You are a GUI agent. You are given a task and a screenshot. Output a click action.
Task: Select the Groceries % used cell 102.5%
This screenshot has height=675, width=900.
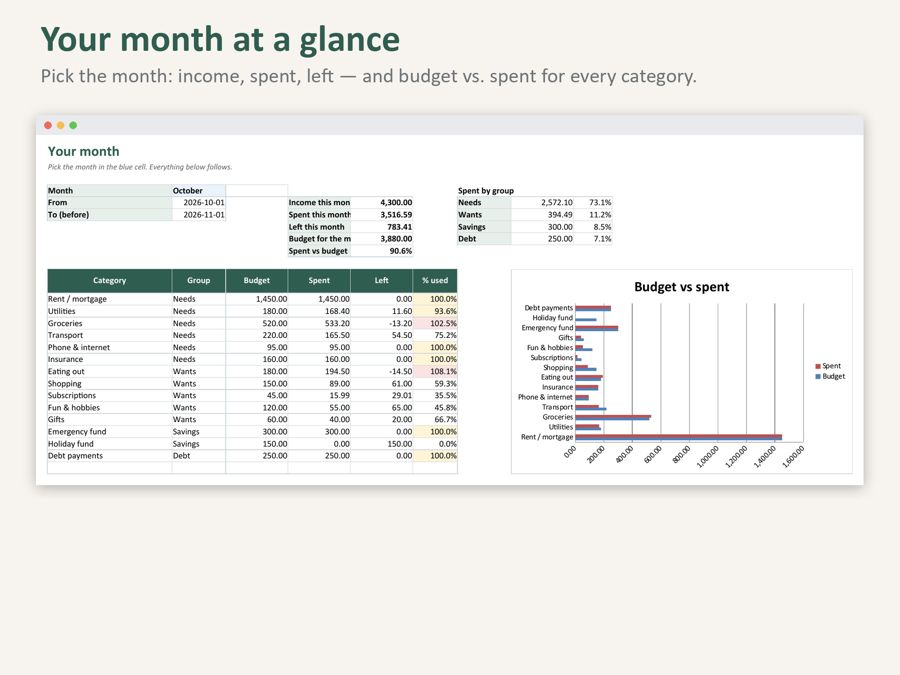[435, 323]
